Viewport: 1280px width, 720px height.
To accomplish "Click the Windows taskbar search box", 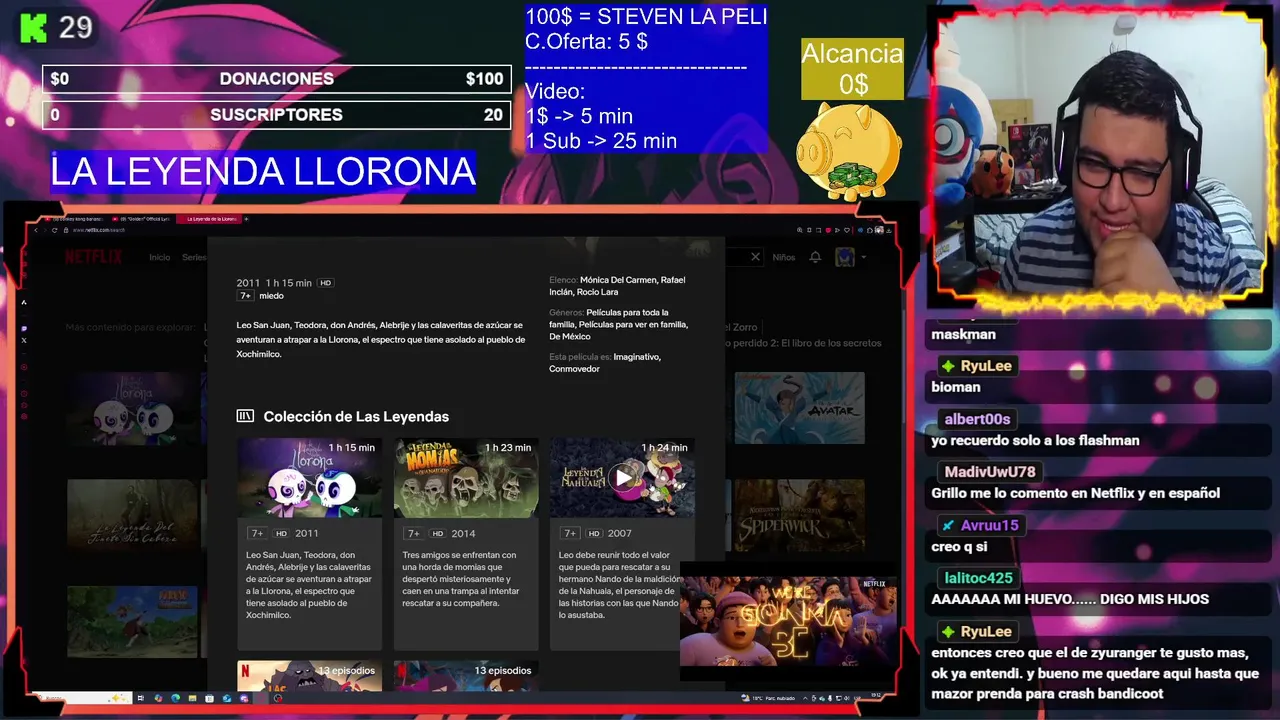I will pos(82,697).
